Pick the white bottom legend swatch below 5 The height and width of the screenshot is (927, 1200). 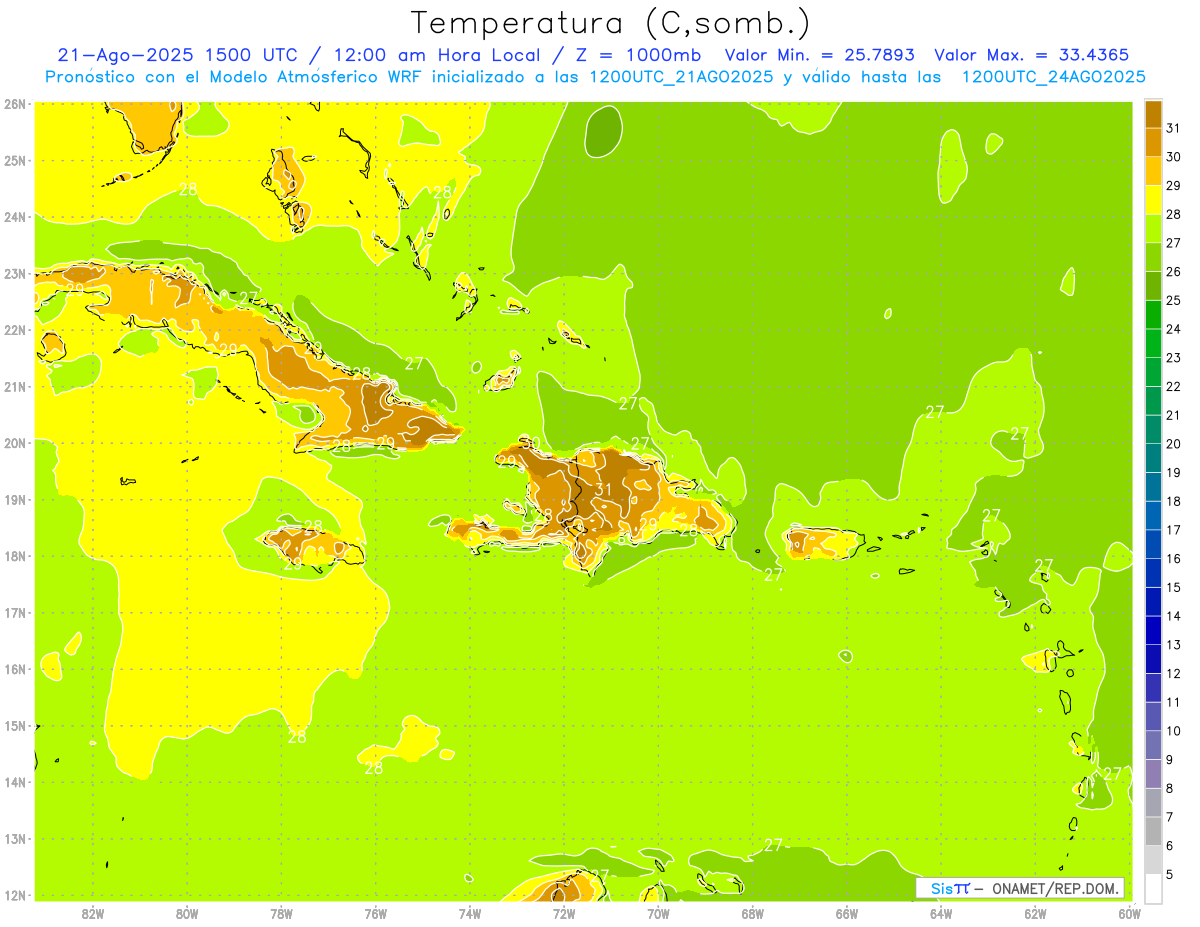coord(1153,888)
